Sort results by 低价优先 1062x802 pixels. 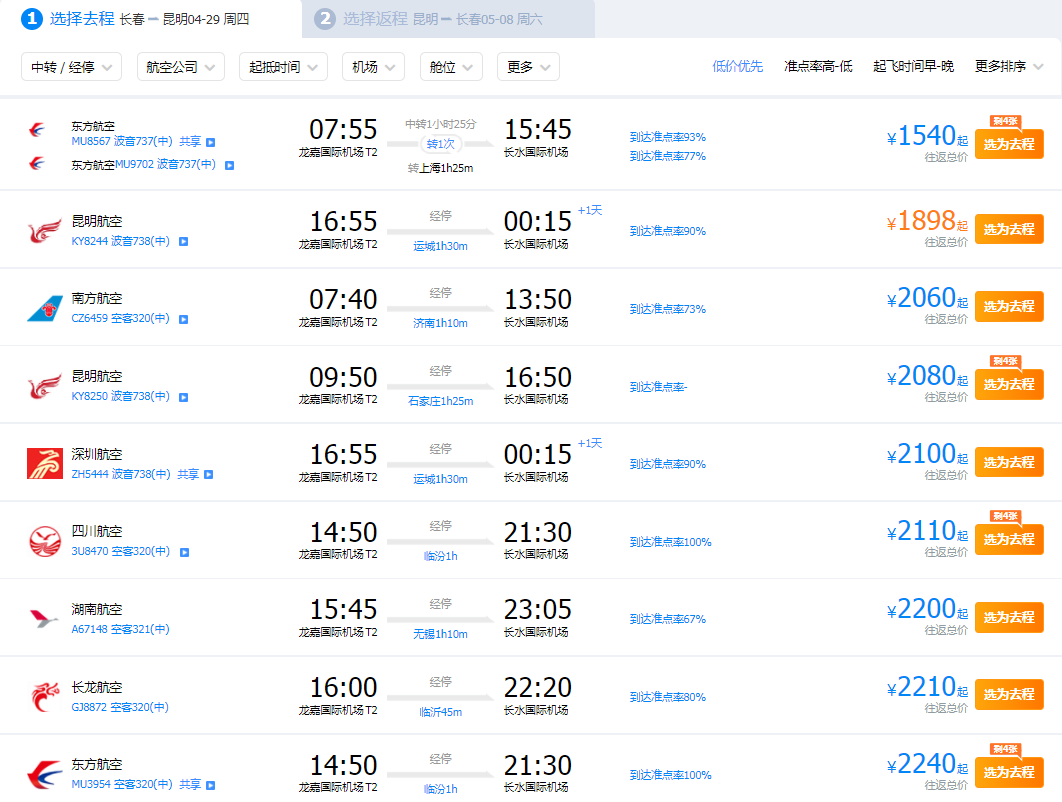click(x=737, y=66)
